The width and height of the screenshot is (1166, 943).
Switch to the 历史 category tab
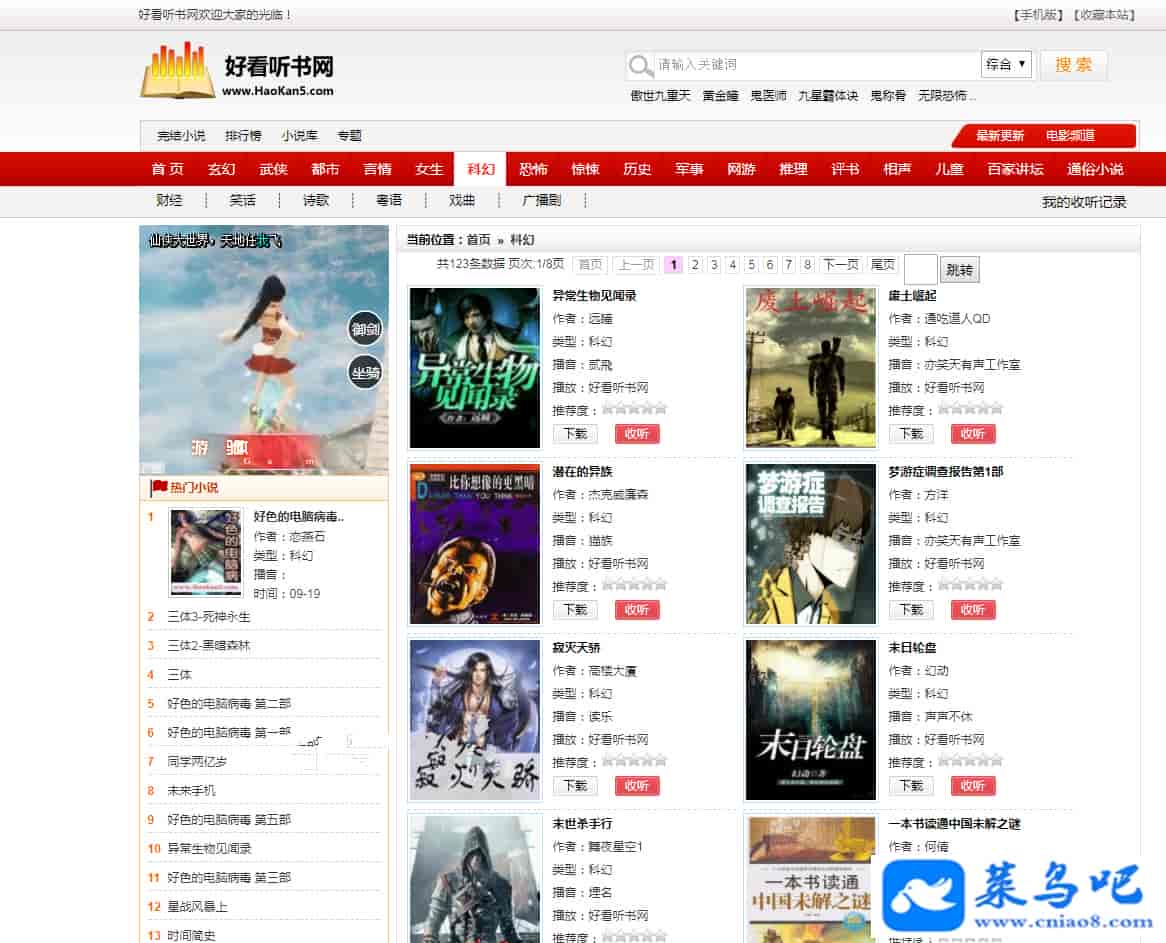click(x=637, y=169)
